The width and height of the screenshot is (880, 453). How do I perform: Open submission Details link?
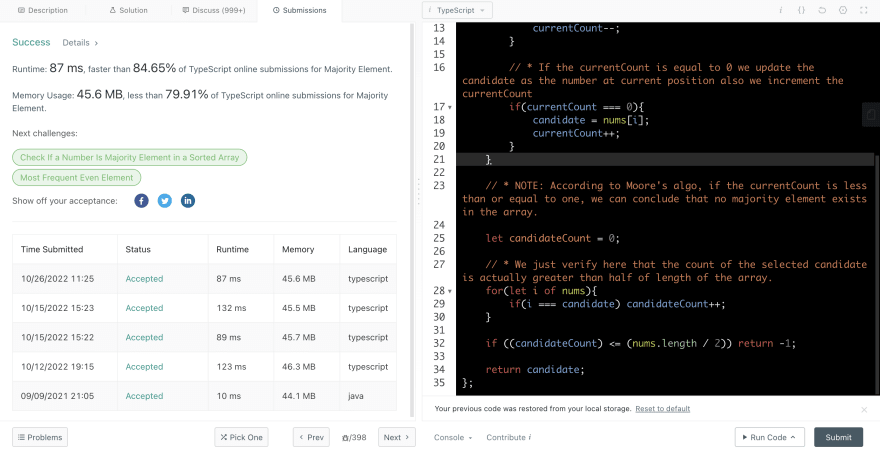[80, 43]
